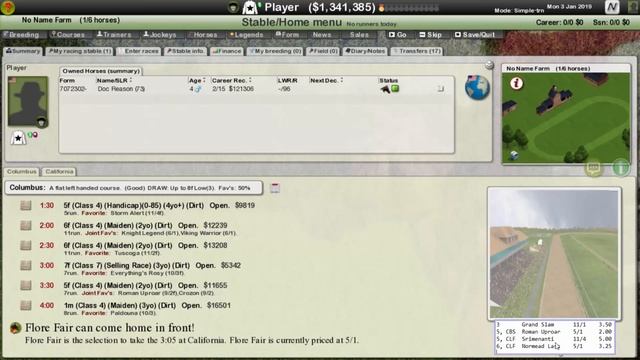The image size is (640, 360).
Task: Select the Doc Reason (73) horse name
Action: coord(121,89)
